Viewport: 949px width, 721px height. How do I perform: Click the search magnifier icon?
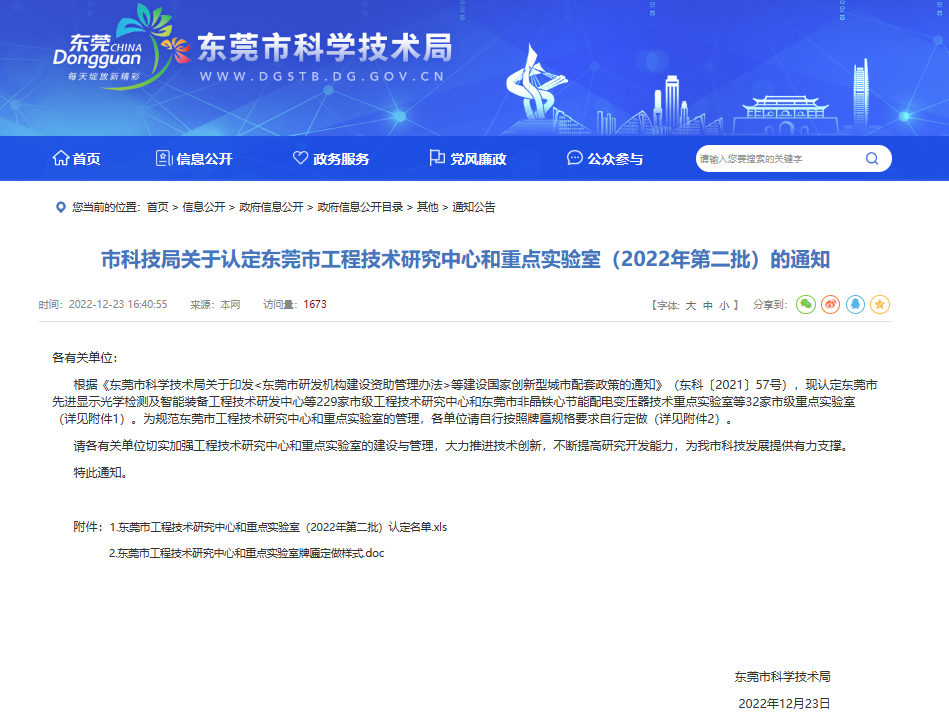(x=872, y=158)
